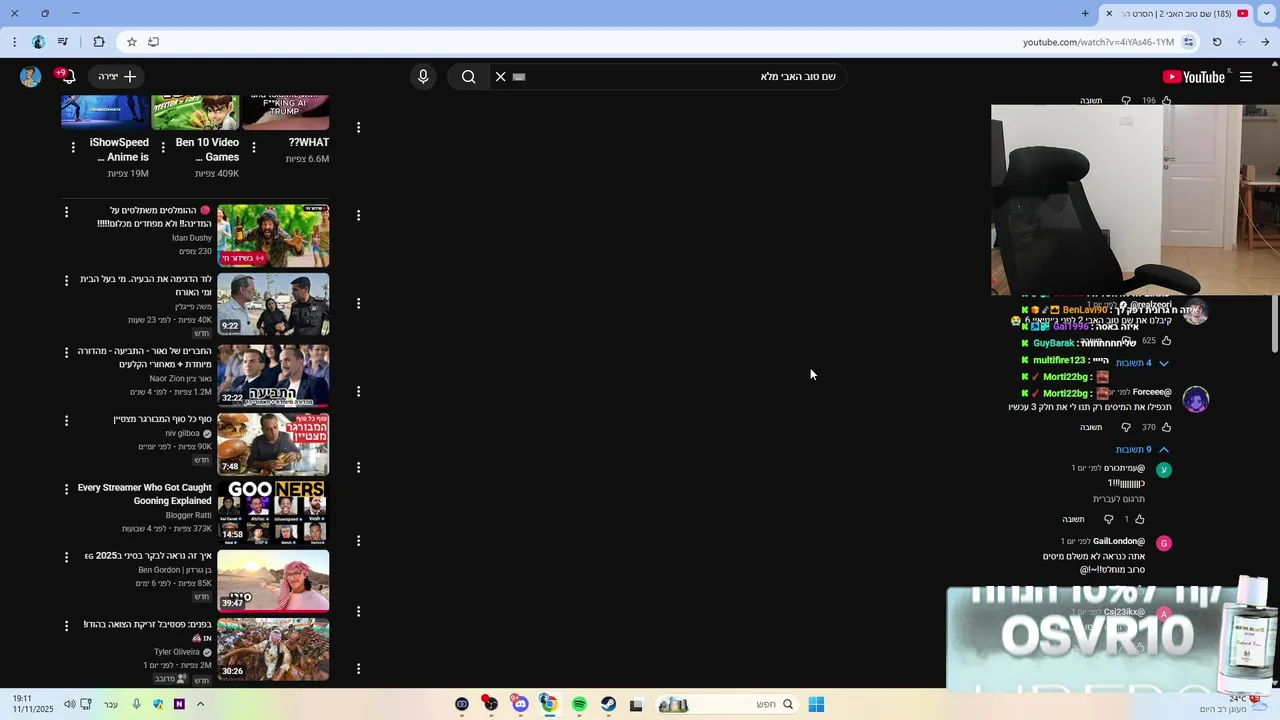Open the notifications bell
Screen dimensions: 1280x720
click(68, 77)
